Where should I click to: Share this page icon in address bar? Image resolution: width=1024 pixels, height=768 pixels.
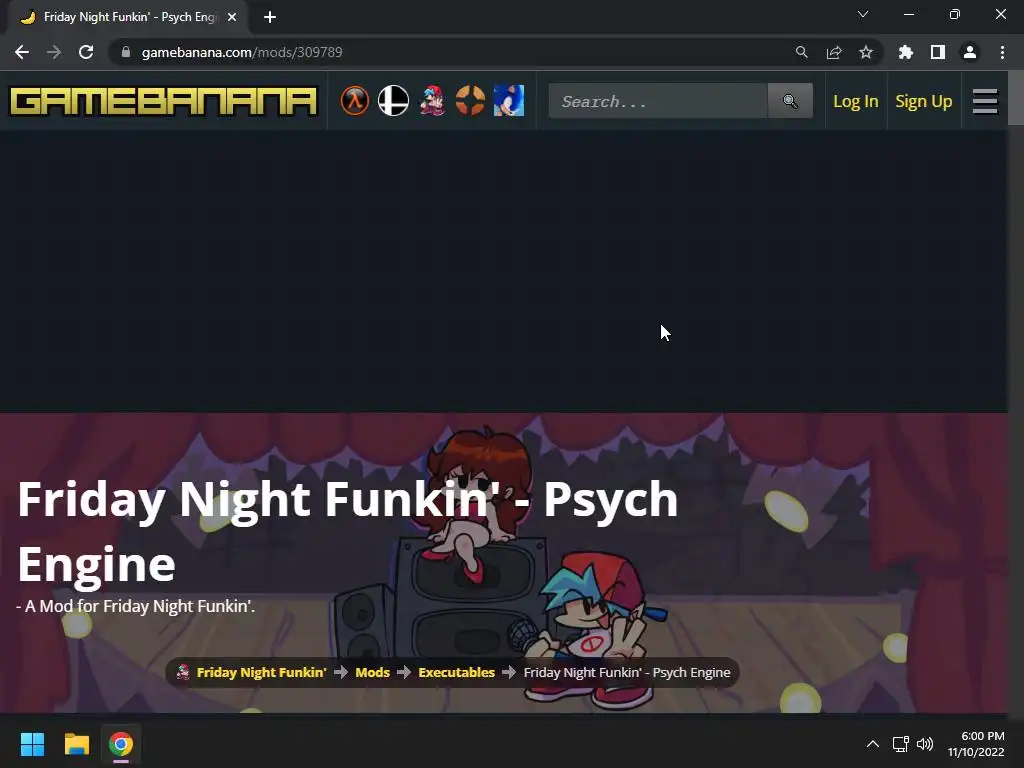pos(834,52)
